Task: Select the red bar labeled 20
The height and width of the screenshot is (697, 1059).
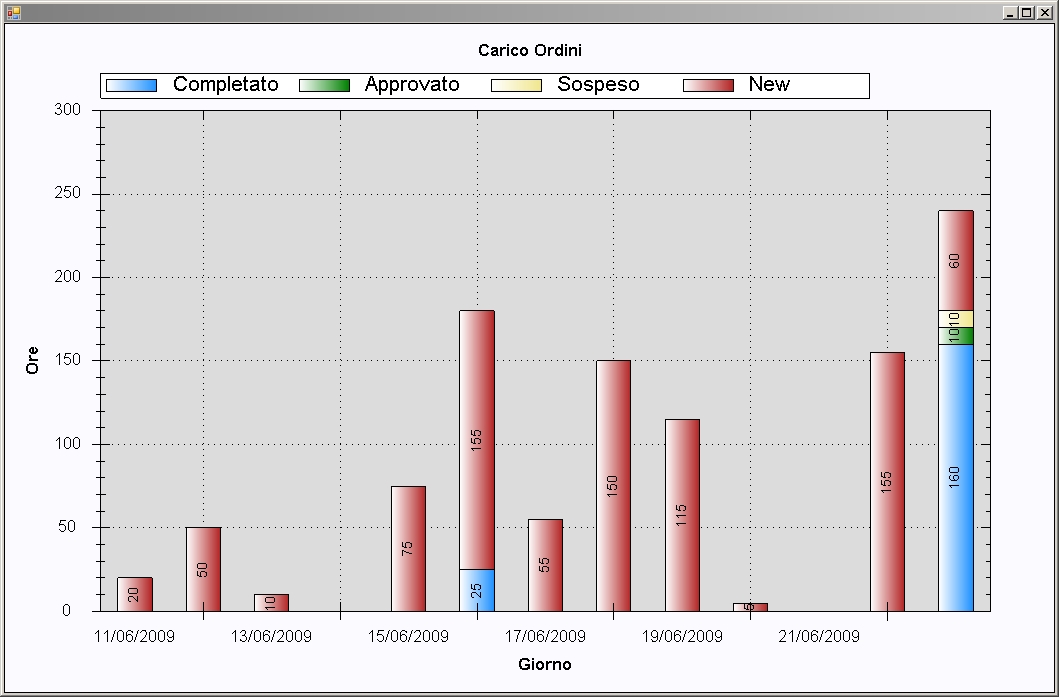Action: [x=135, y=594]
